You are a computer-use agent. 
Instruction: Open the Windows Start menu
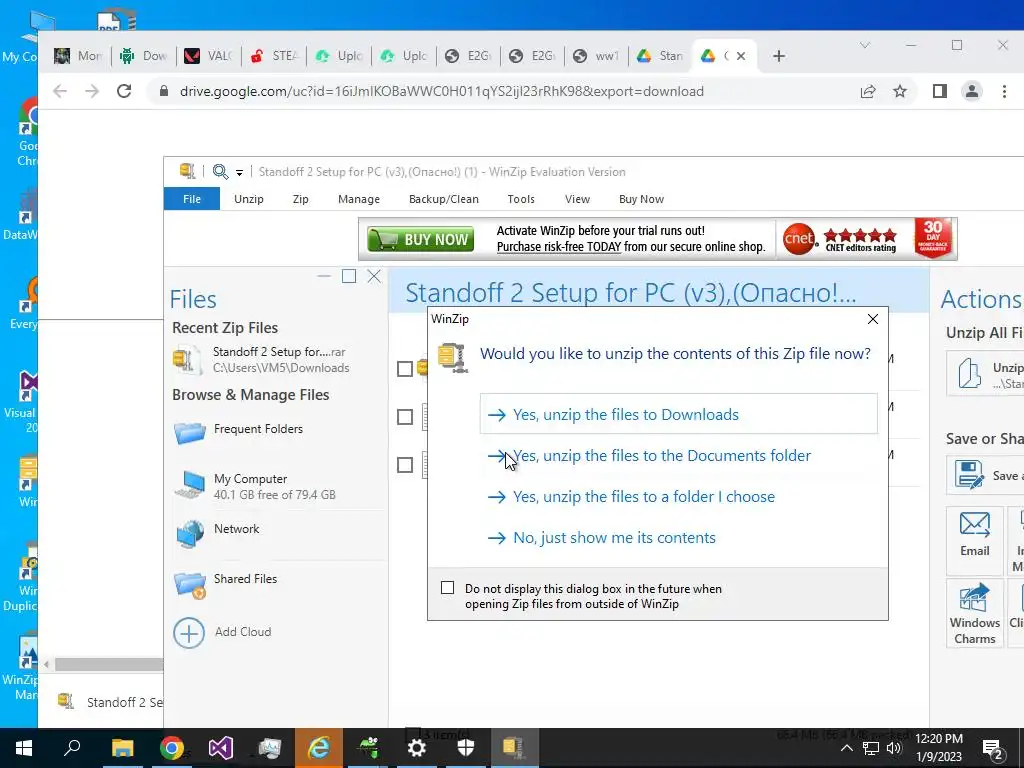(24, 748)
